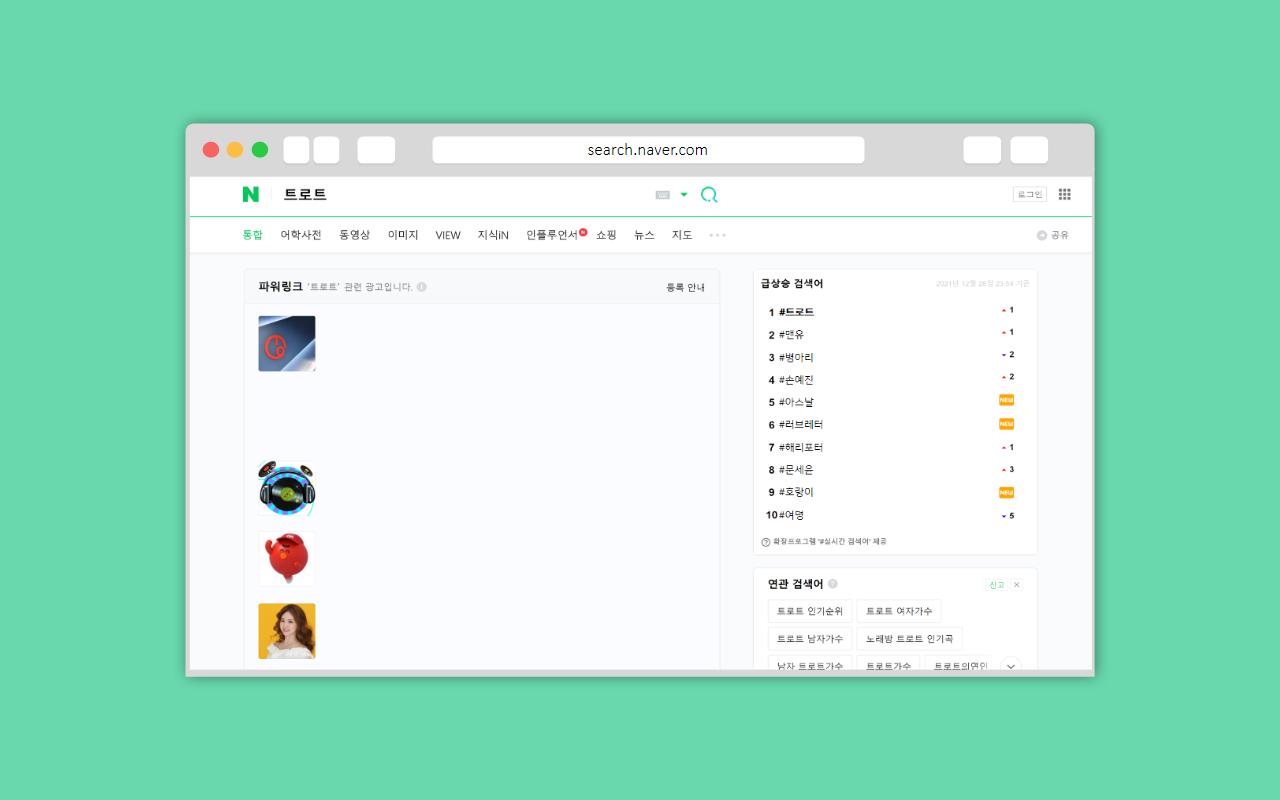Click the red ball ad thumbnail
This screenshot has height=800, width=1280.
pos(287,558)
